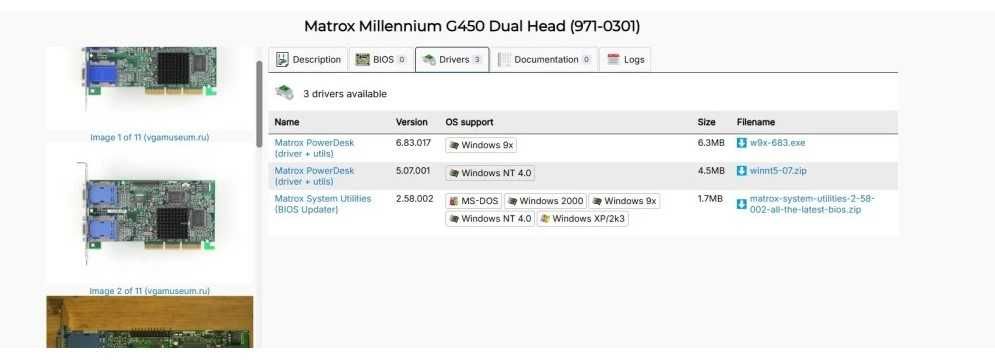Click version cell 2.58.002
This screenshot has width=995, height=362.
[x=414, y=199]
